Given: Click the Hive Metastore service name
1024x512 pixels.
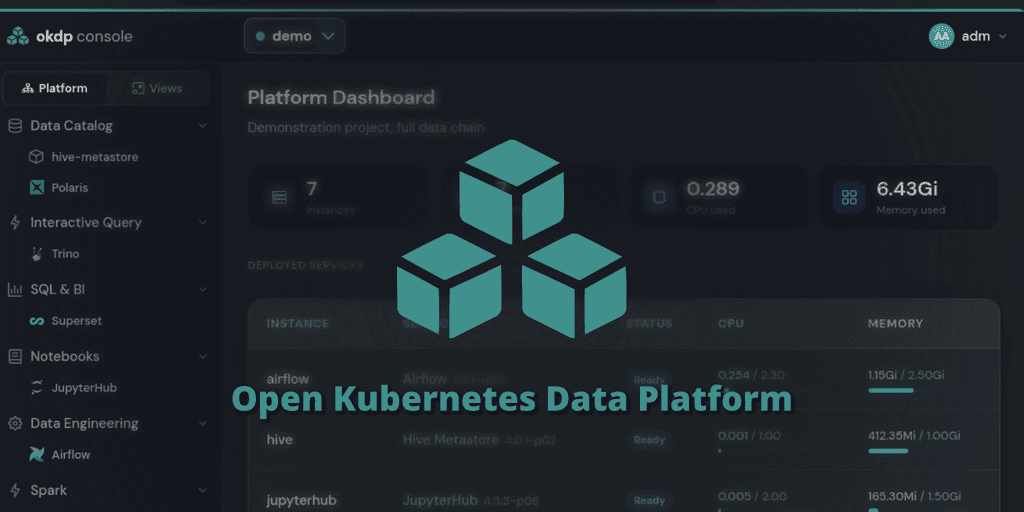Looking at the screenshot, I should click(451, 440).
